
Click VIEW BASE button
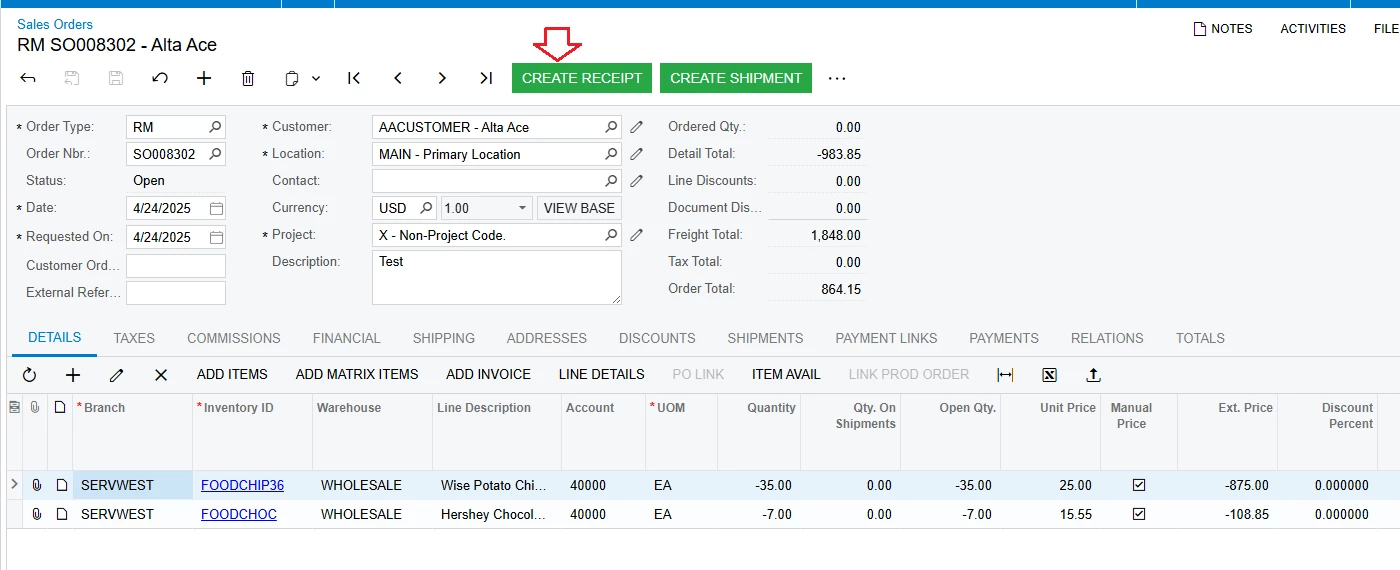click(x=579, y=208)
